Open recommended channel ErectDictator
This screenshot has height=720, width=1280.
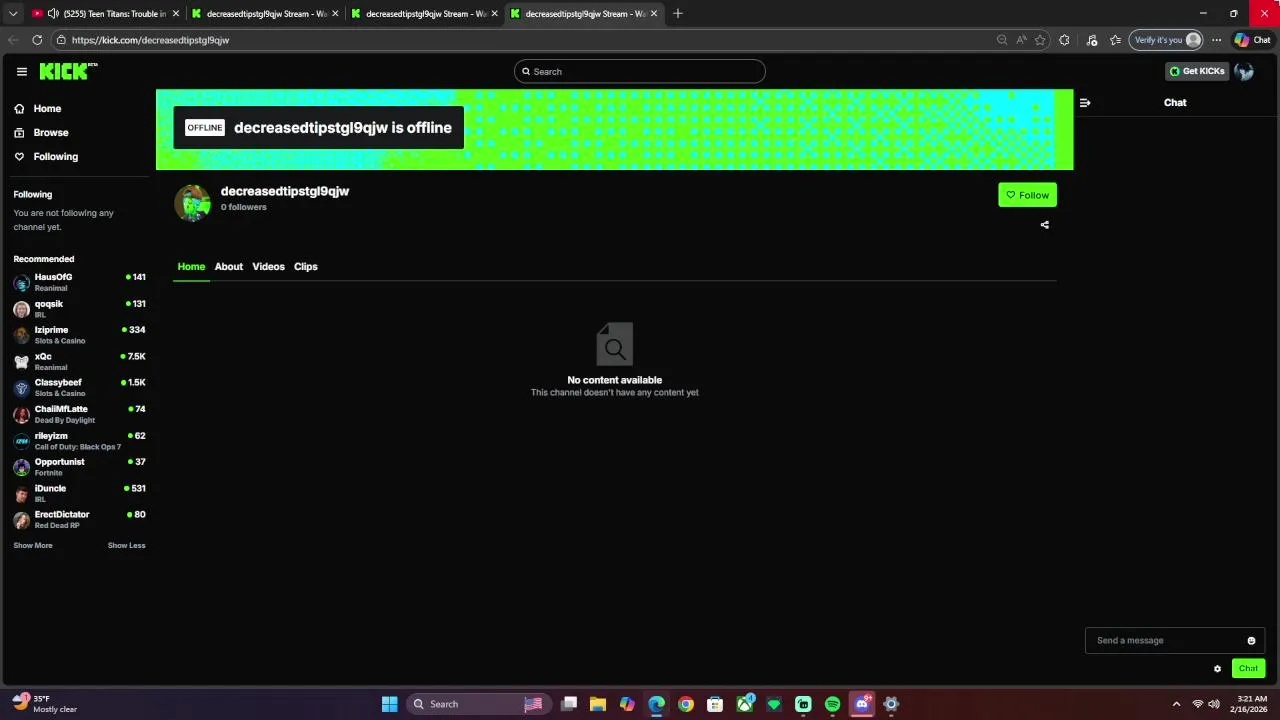coord(79,520)
